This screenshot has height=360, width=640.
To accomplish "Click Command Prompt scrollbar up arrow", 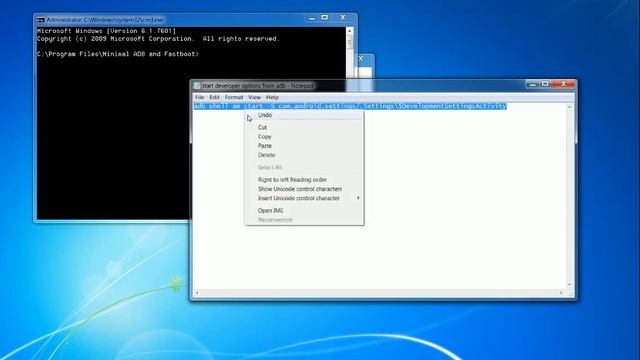I will (x=349, y=31).
